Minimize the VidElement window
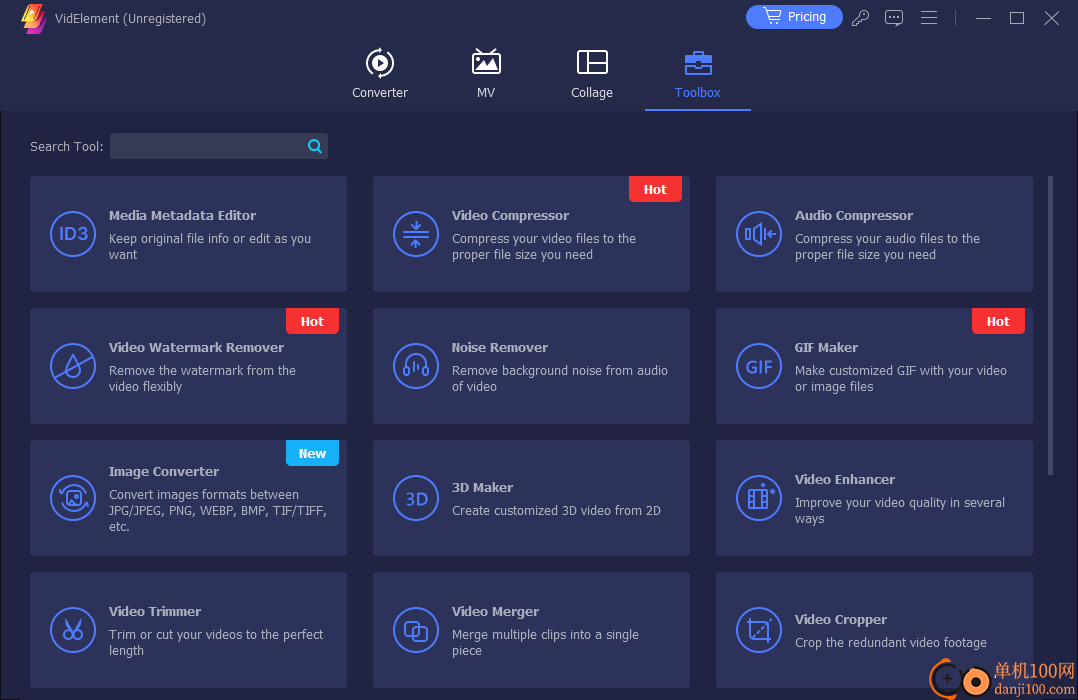This screenshot has height=700, width=1078. coord(983,18)
